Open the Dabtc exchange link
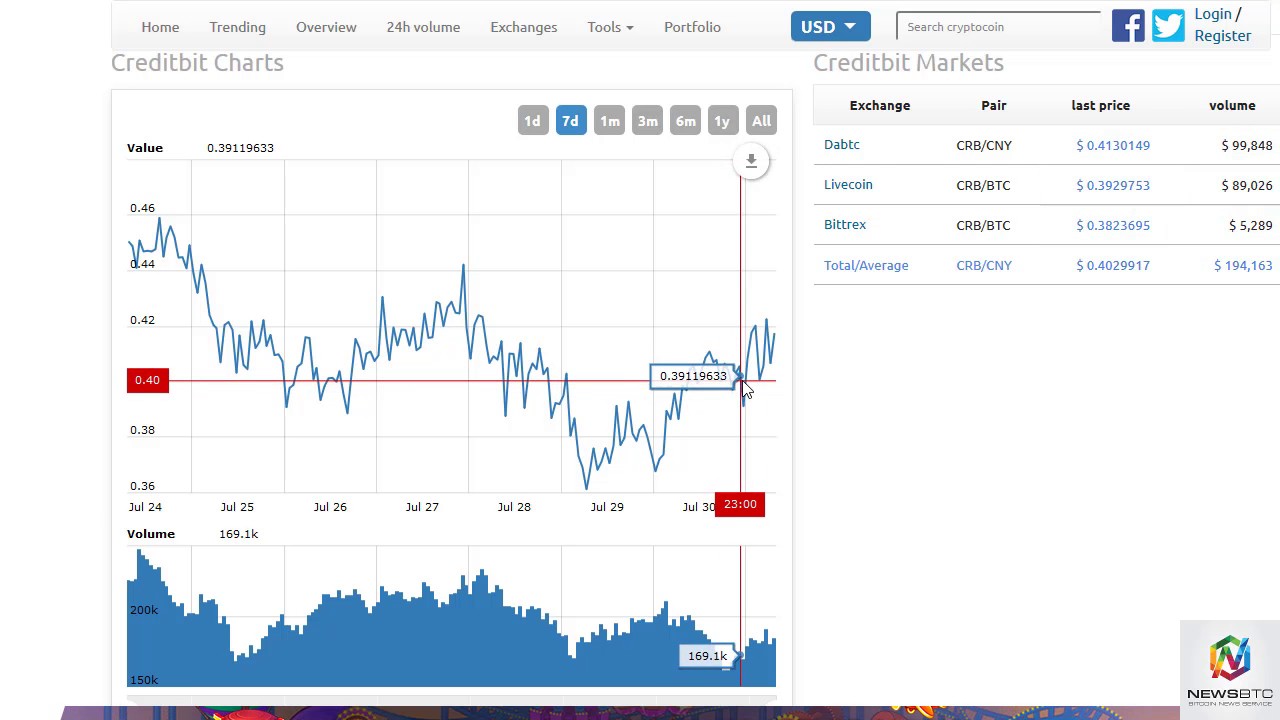Viewport: 1280px width, 720px height. click(x=842, y=145)
